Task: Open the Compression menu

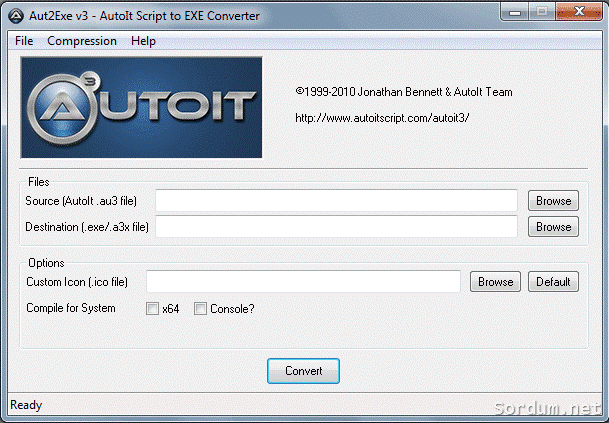Action: (x=82, y=41)
